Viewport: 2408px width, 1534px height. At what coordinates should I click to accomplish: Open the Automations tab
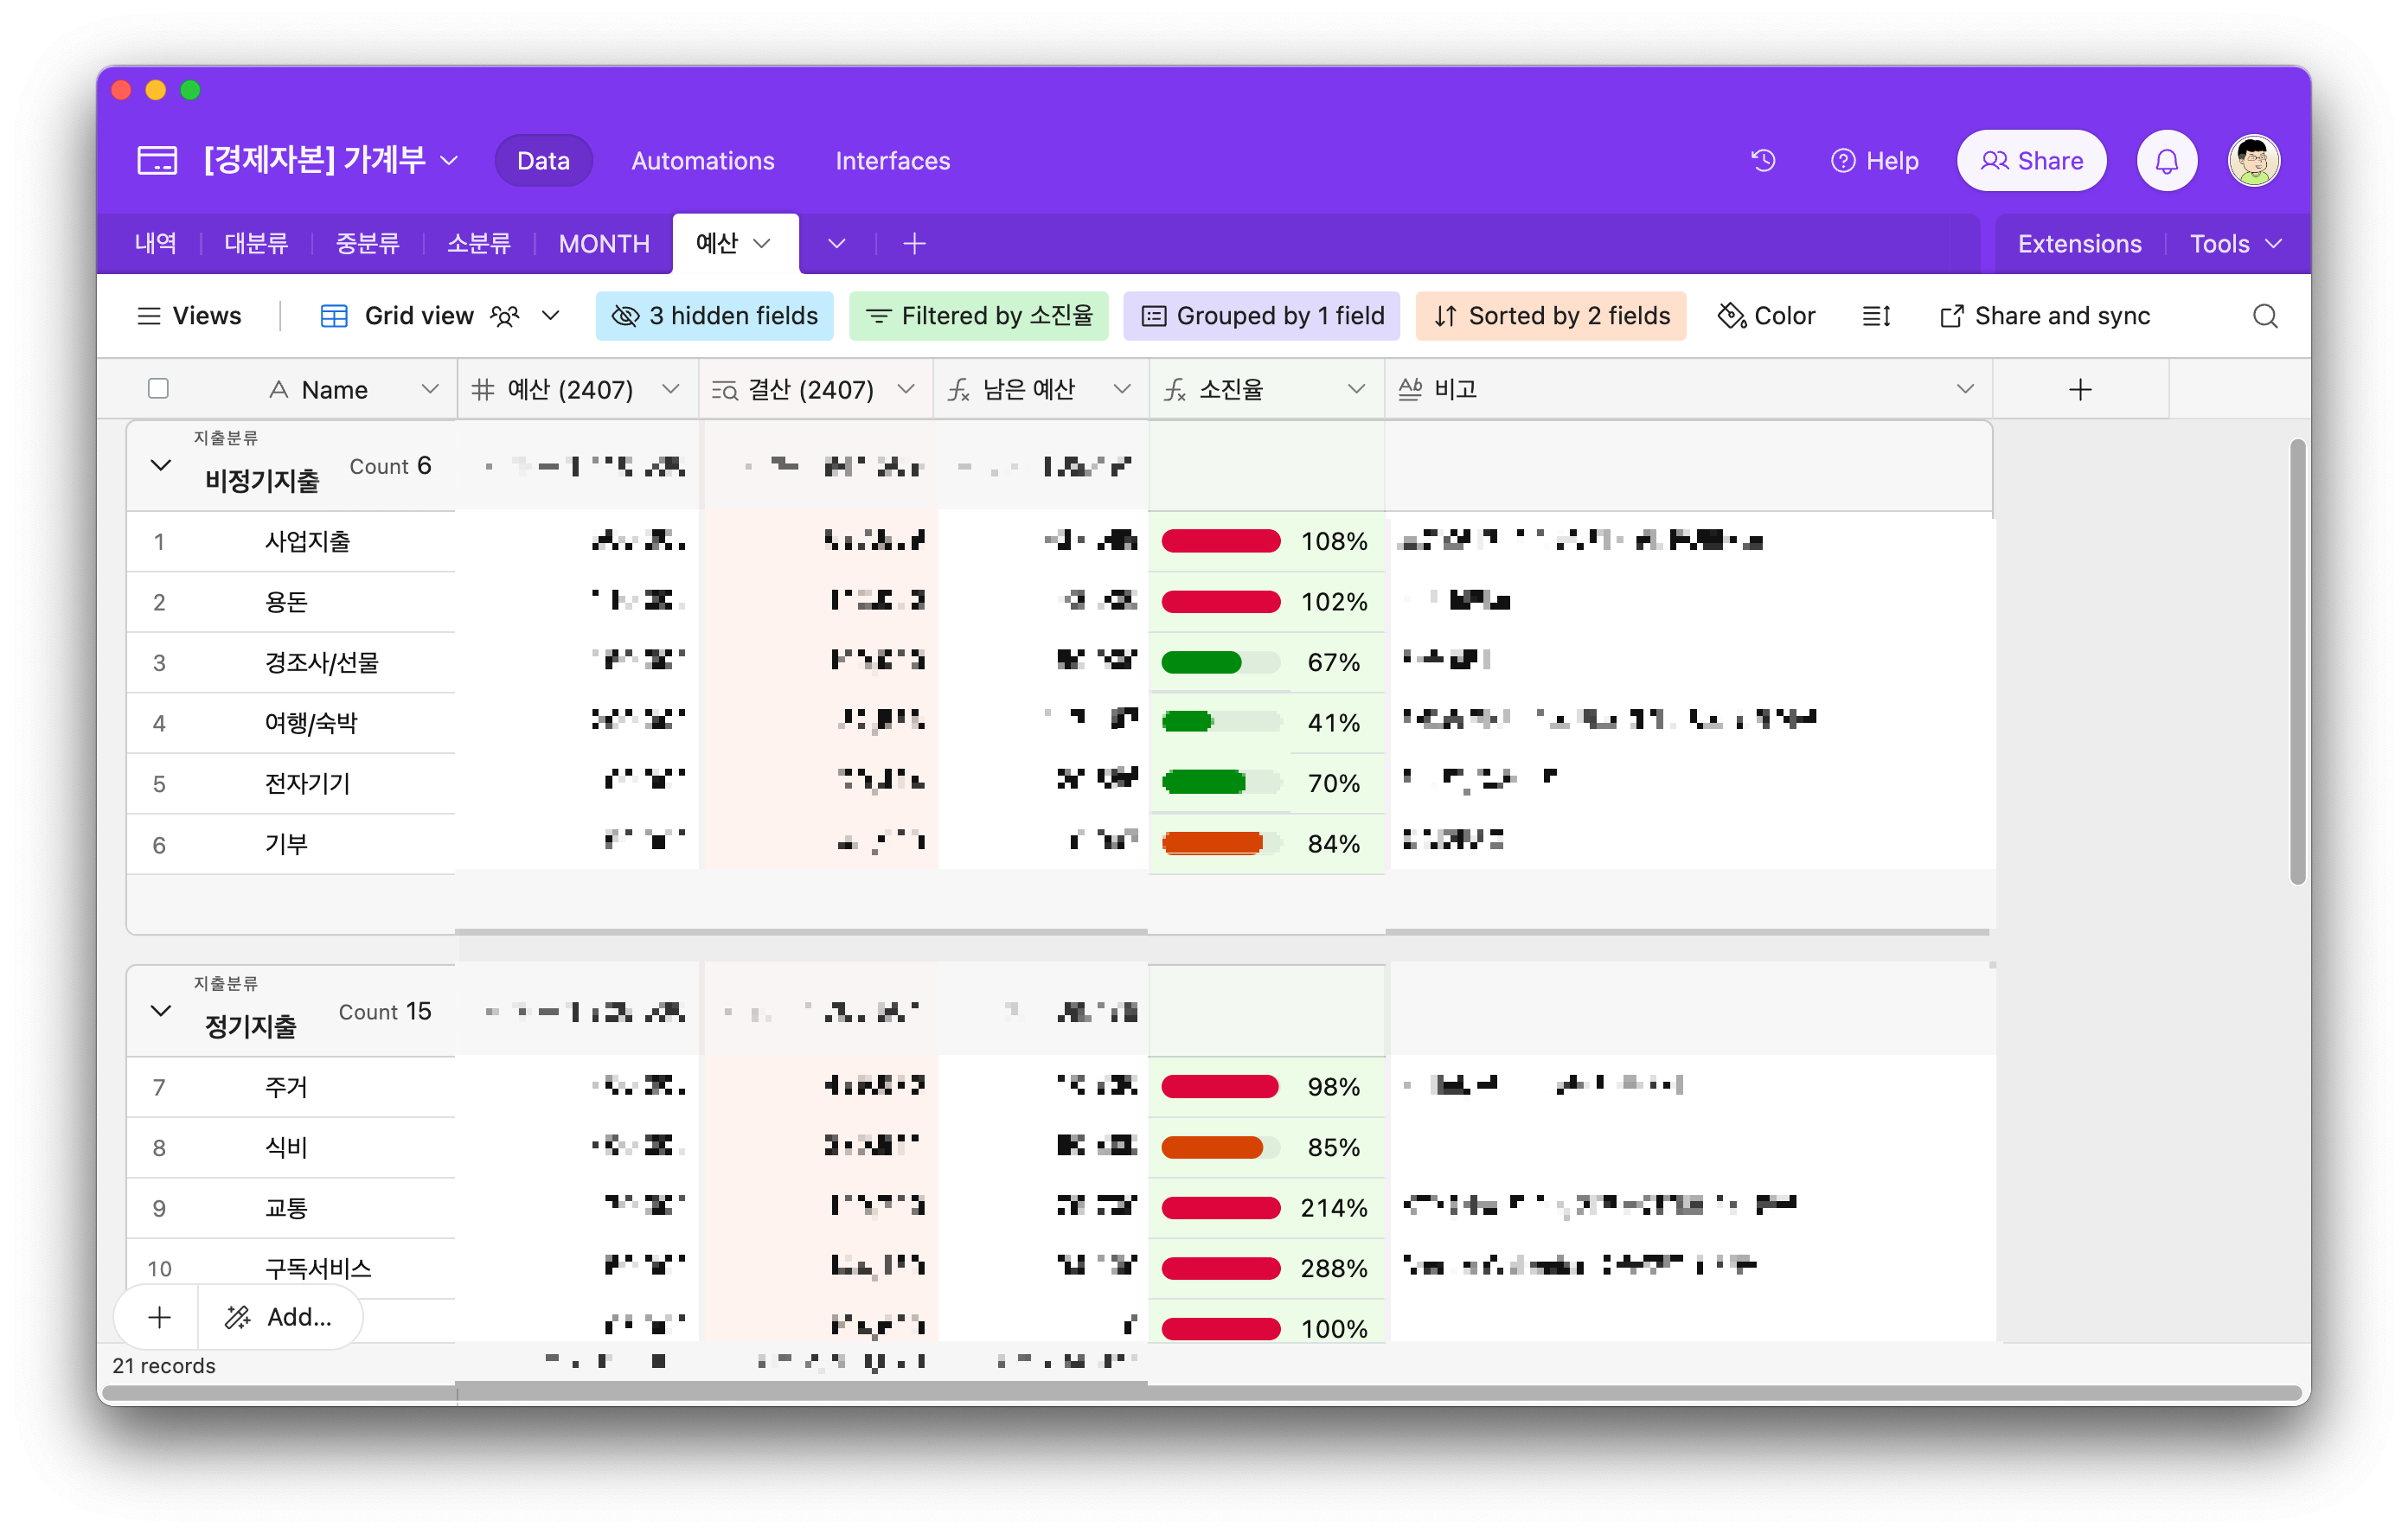[x=702, y=161]
